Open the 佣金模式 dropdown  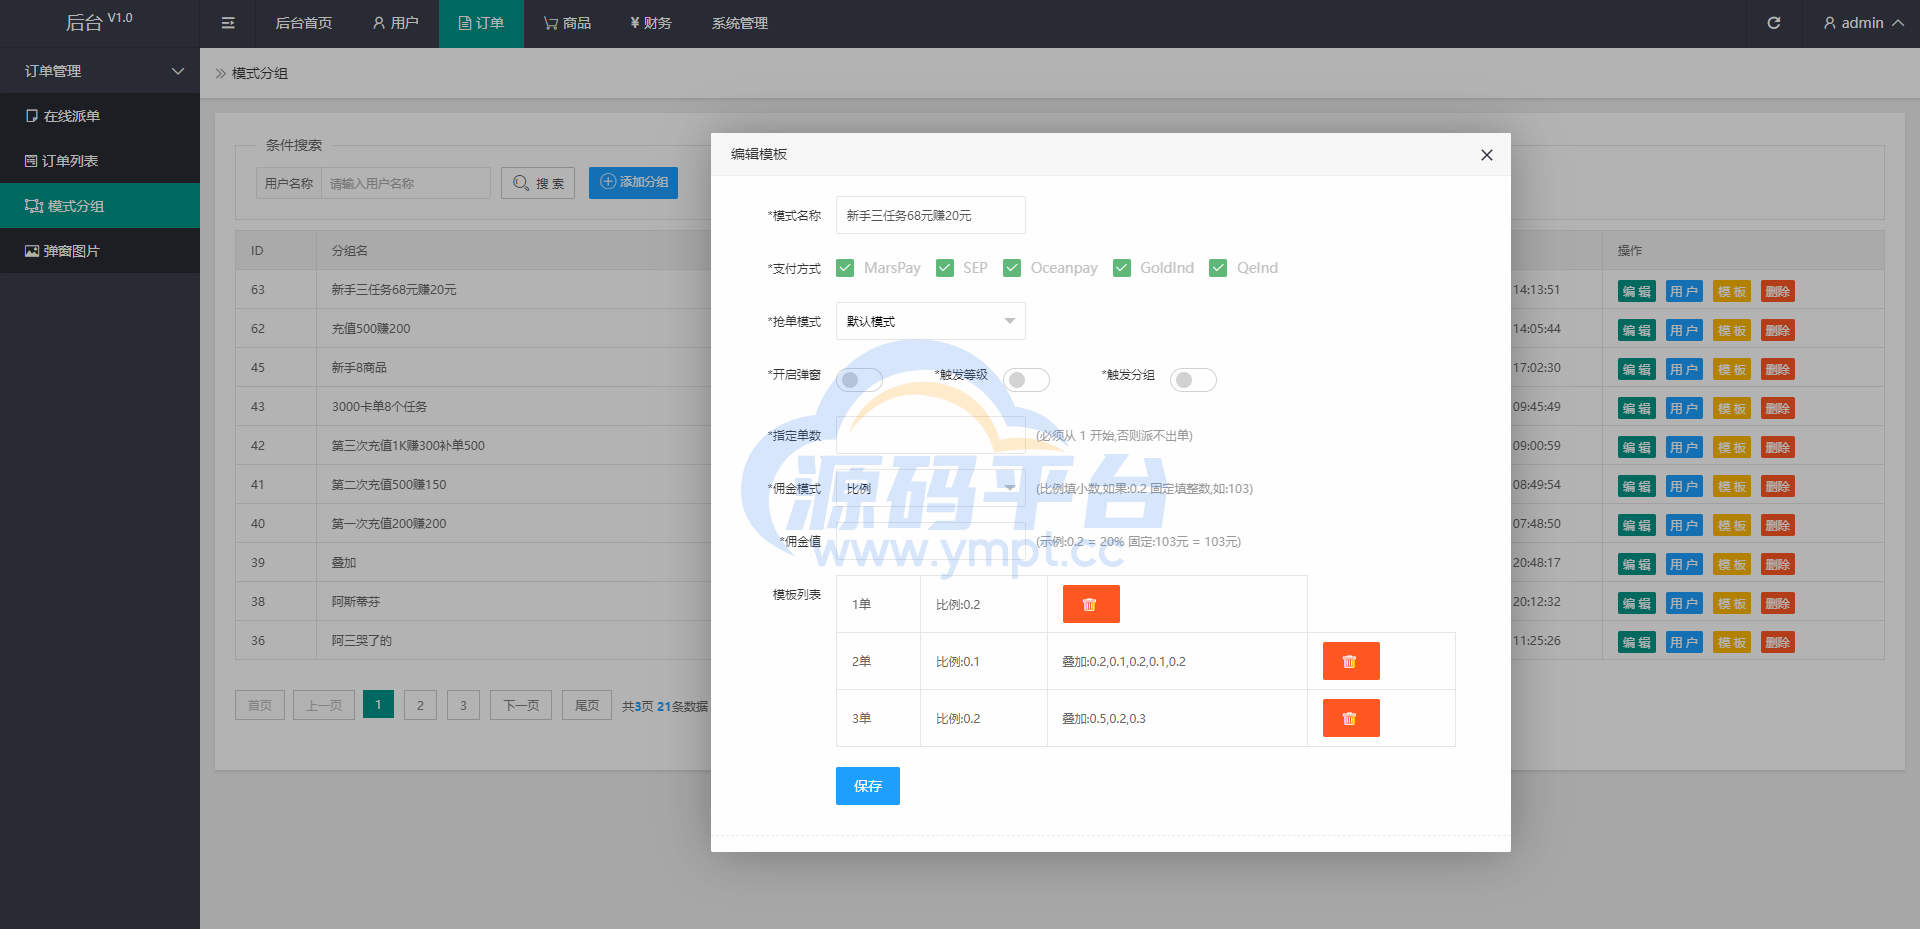pos(931,488)
